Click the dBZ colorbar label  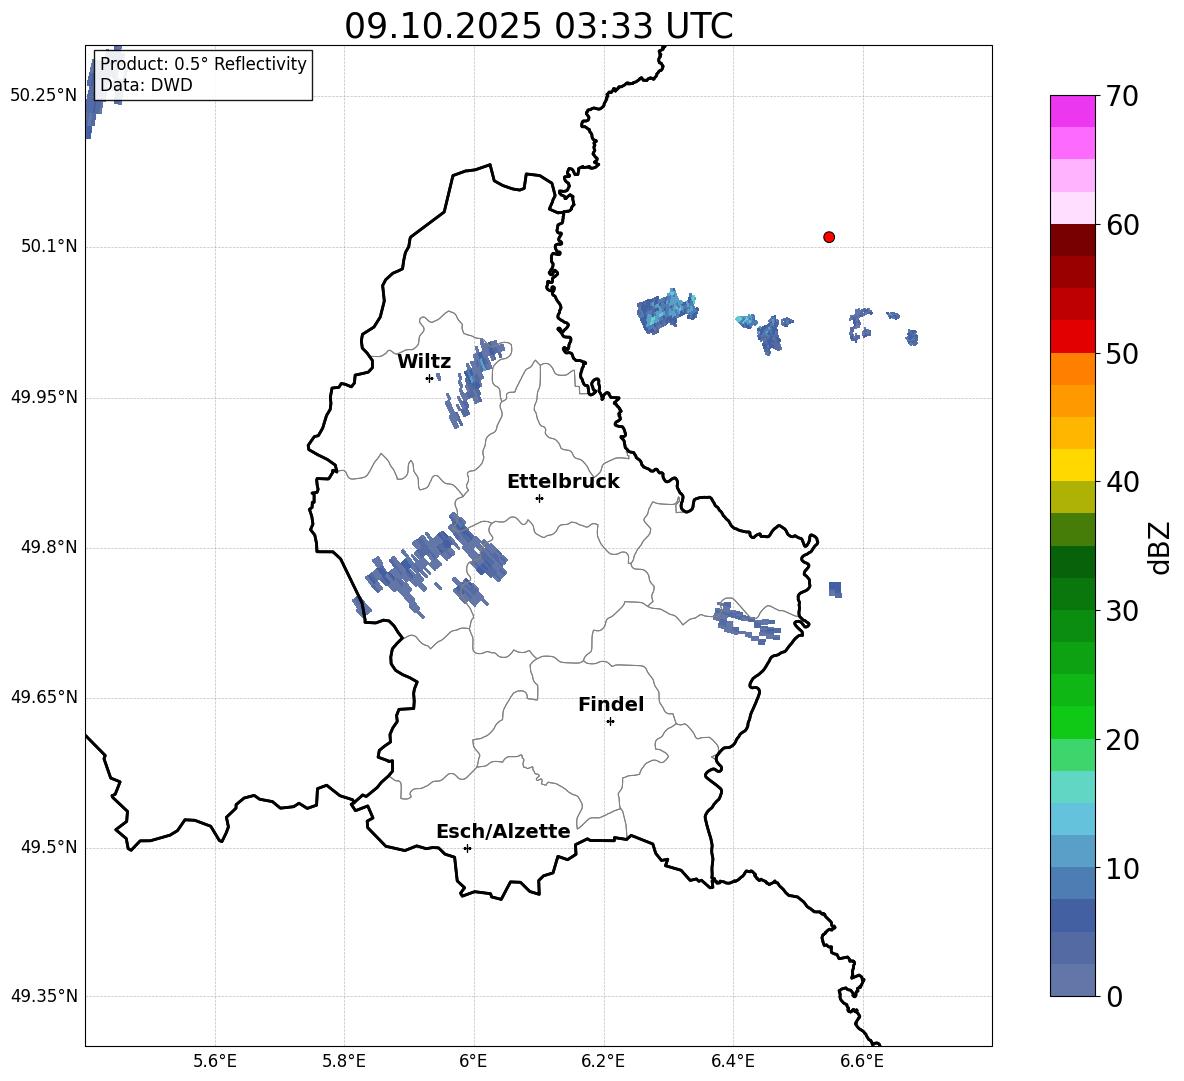pyautogui.click(x=1158, y=547)
